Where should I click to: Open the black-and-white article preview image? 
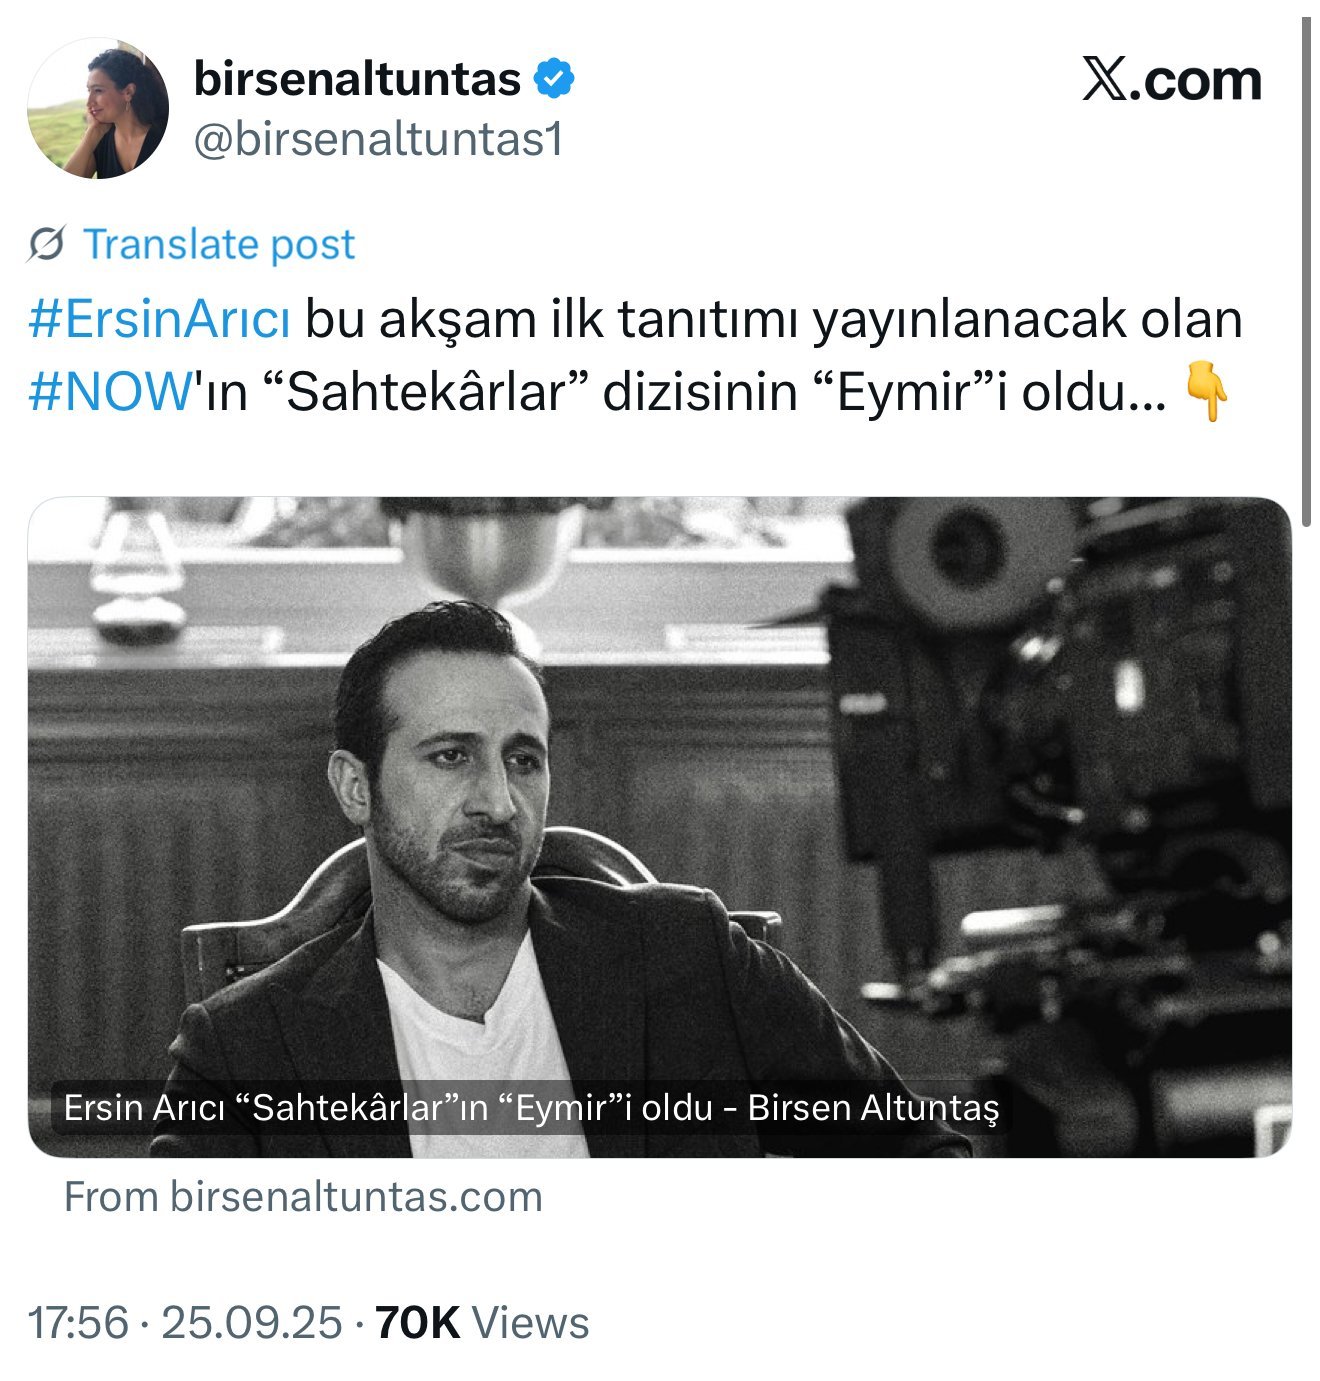click(659, 827)
